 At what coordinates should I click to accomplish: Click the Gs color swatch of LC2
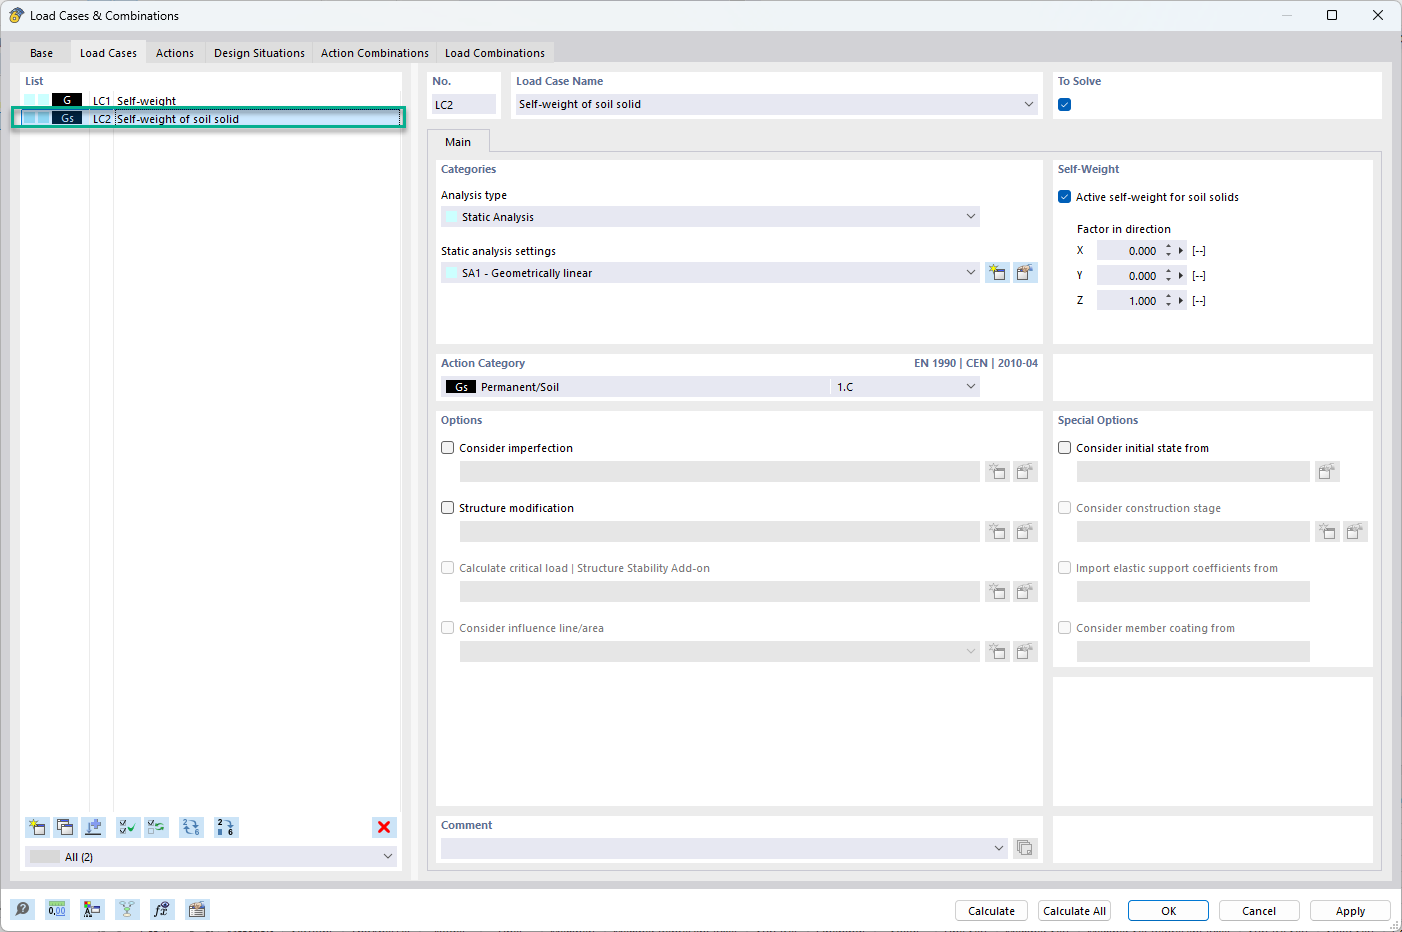coord(67,118)
